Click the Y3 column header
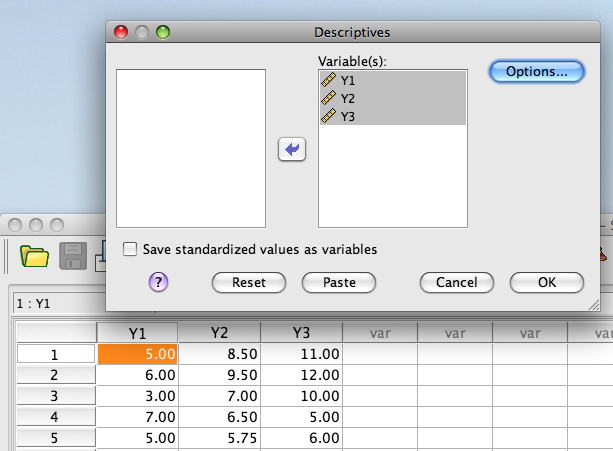 tap(301, 333)
